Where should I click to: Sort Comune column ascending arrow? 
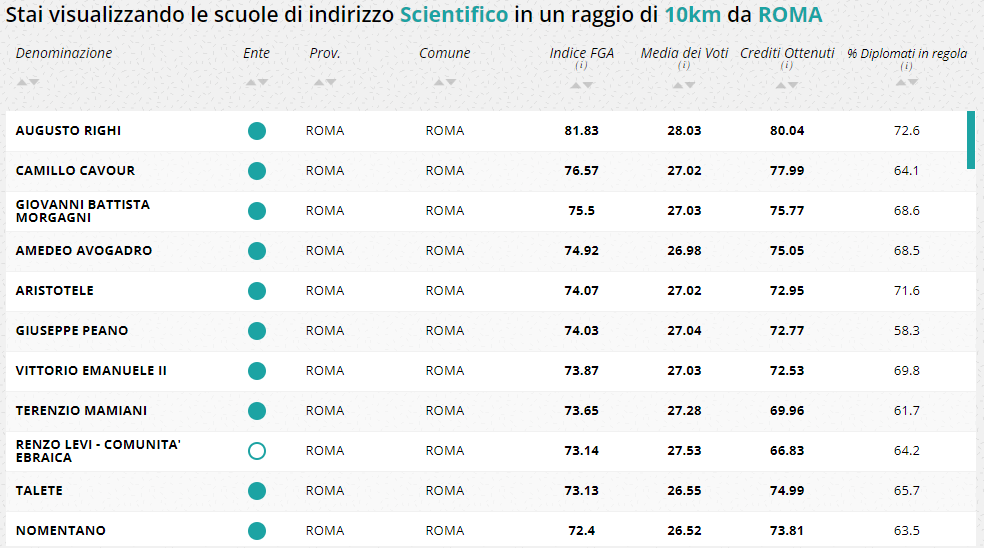439,82
